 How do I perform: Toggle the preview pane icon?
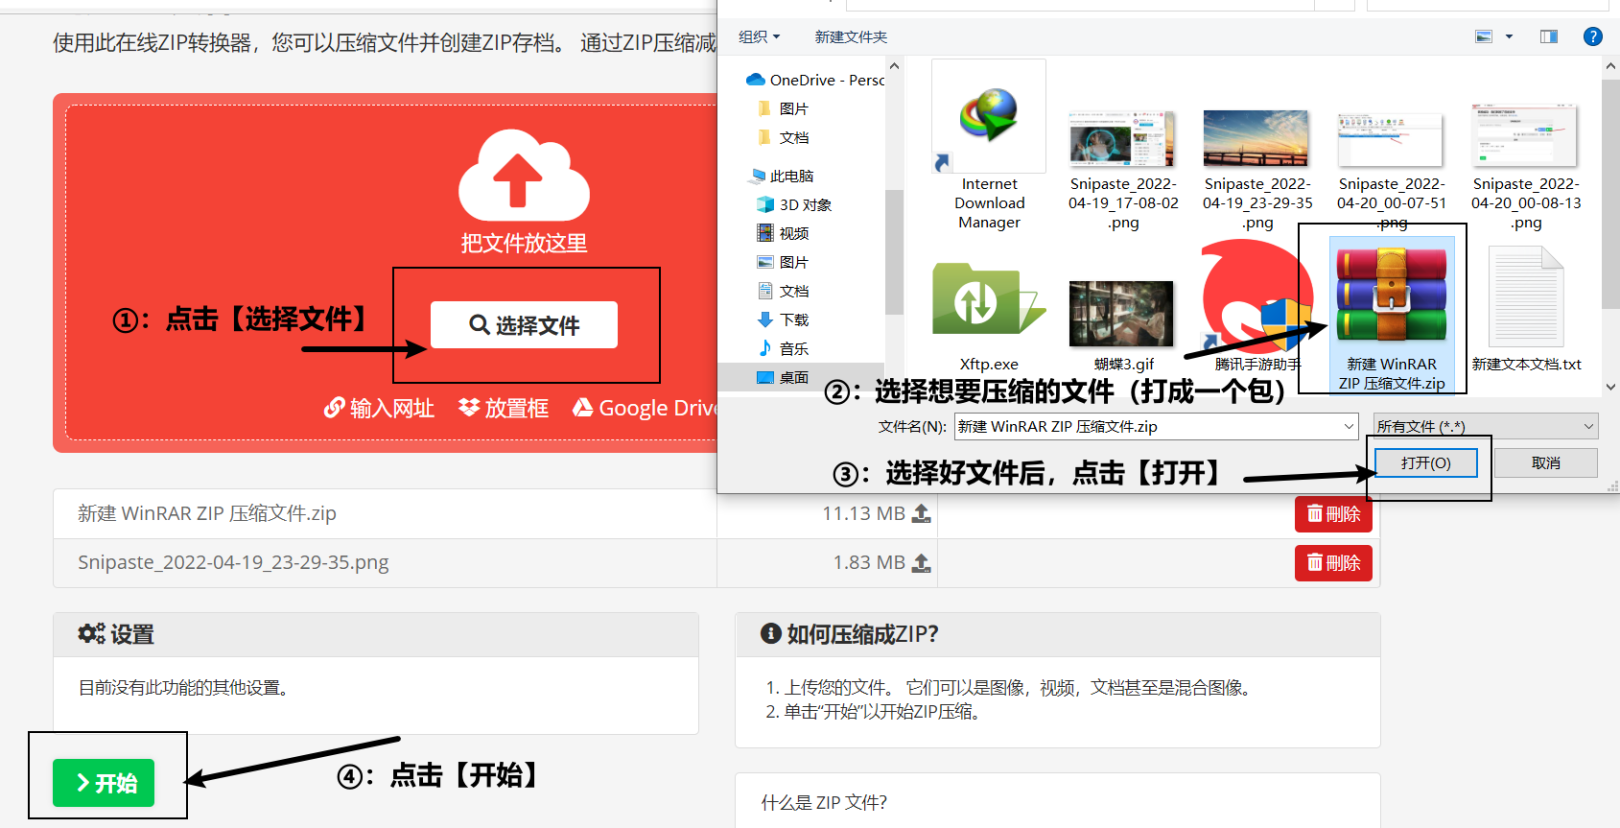[1548, 37]
